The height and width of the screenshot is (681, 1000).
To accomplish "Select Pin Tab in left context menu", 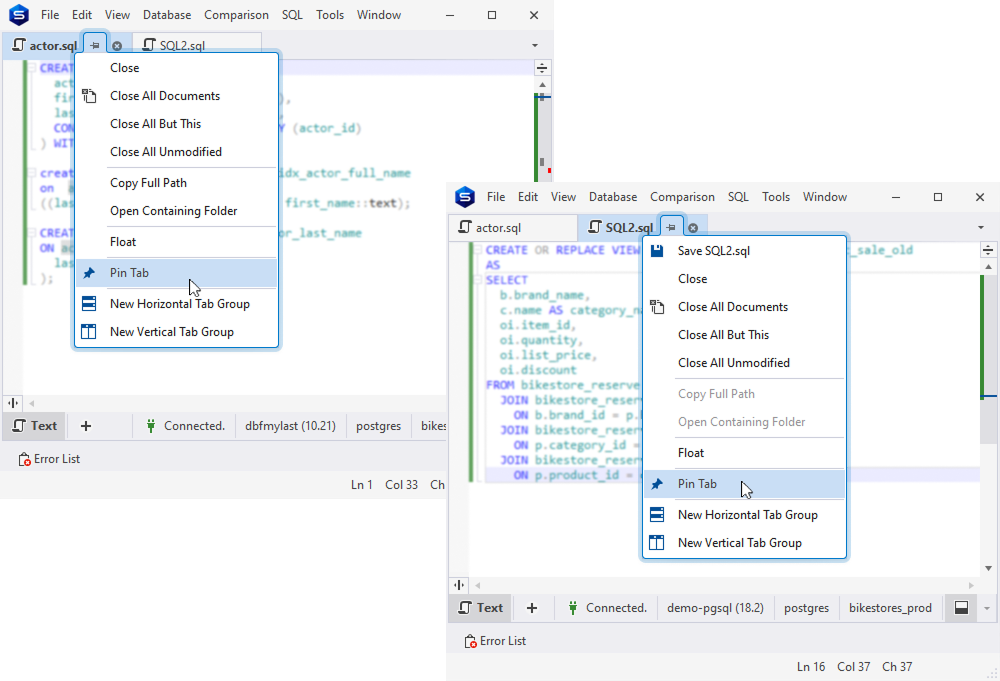I will tap(177, 273).
